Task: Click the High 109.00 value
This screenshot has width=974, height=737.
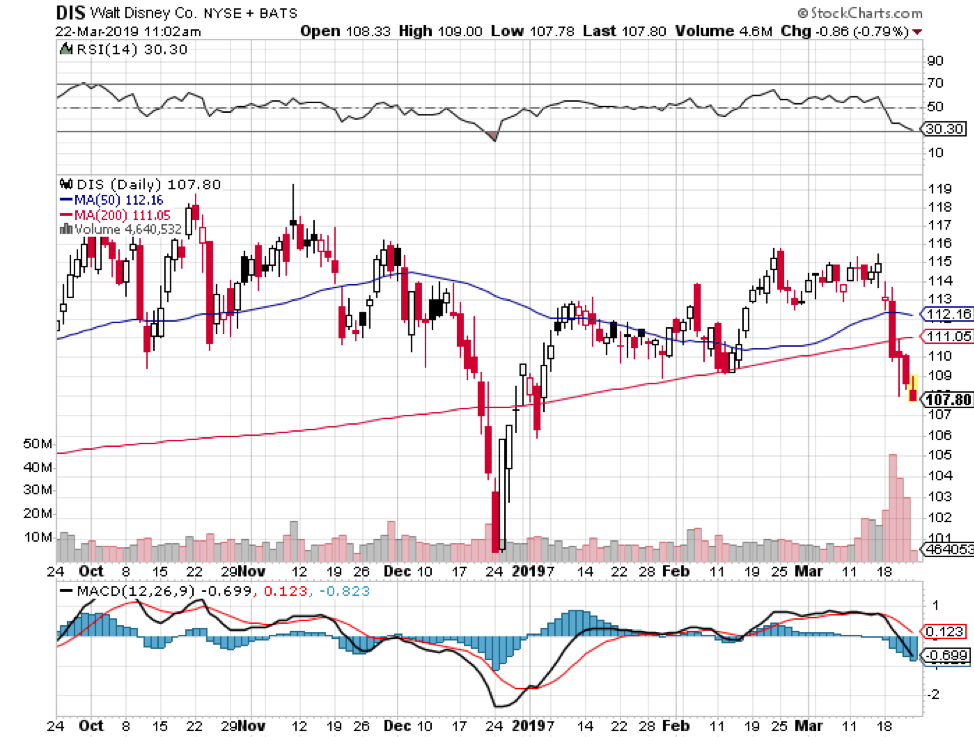Action: coord(440,31)
